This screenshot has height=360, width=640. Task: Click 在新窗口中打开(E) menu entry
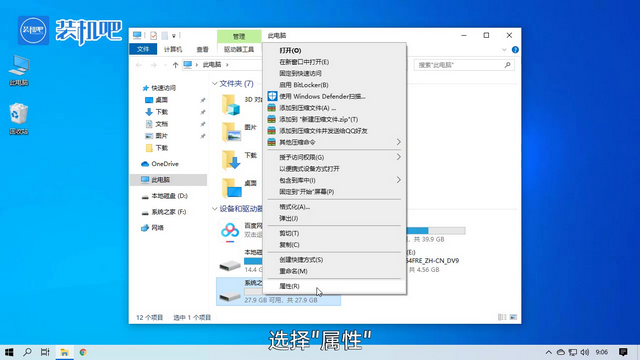point(304,62)
